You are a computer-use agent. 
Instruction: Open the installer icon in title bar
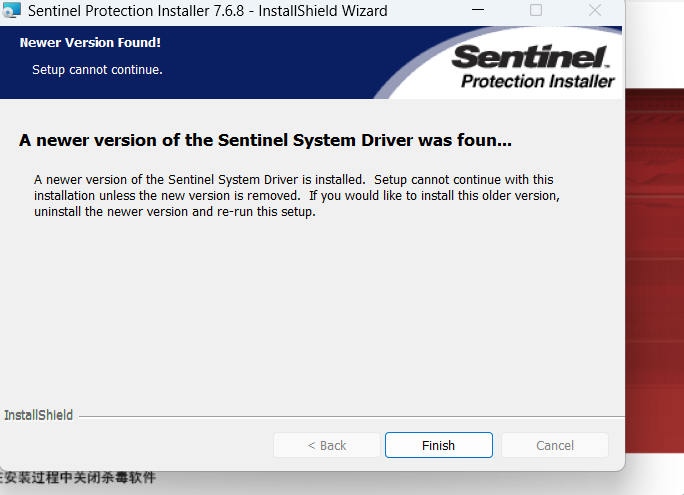click(12, 11)
